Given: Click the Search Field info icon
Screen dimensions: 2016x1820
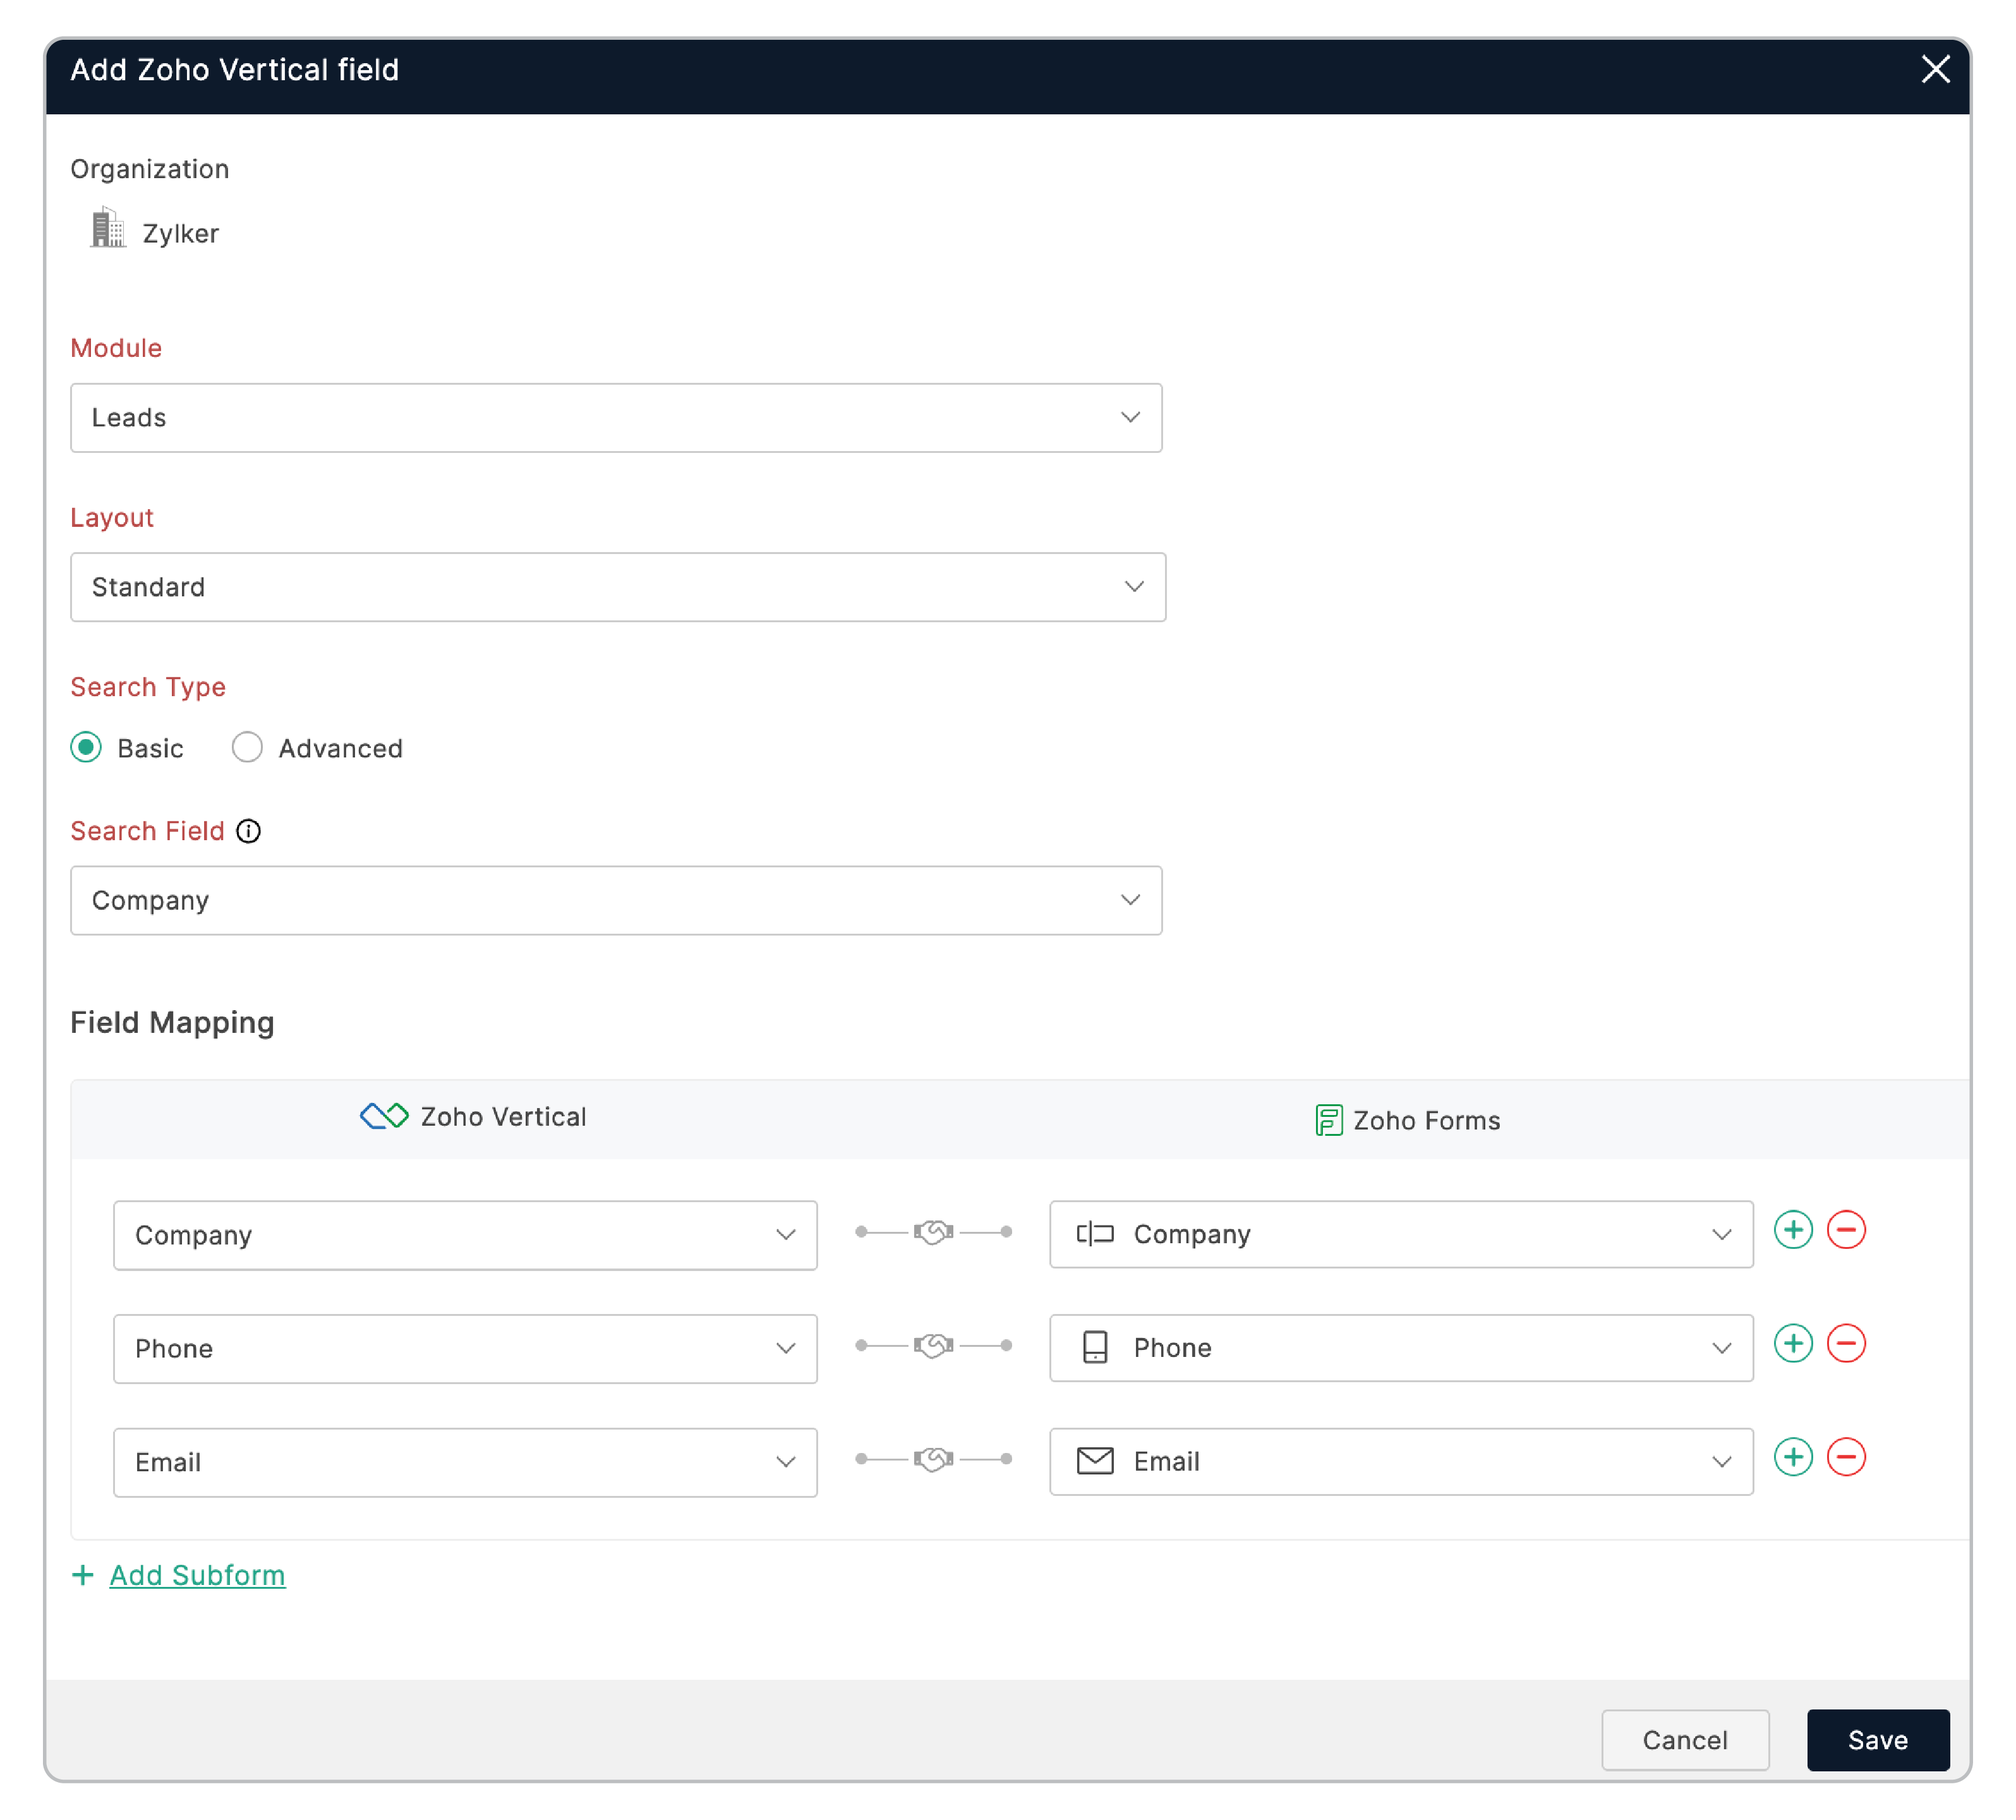Looking at the screenshot, I should click(x=248, y=831).
